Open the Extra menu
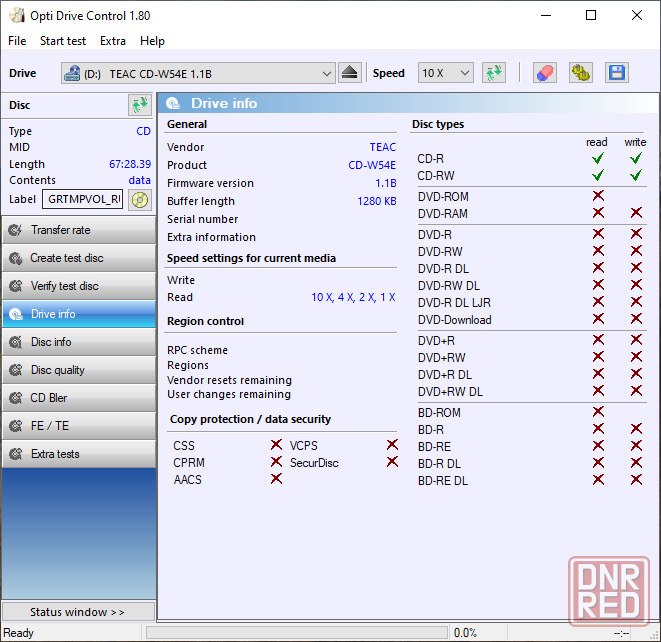 pos(113,41)
